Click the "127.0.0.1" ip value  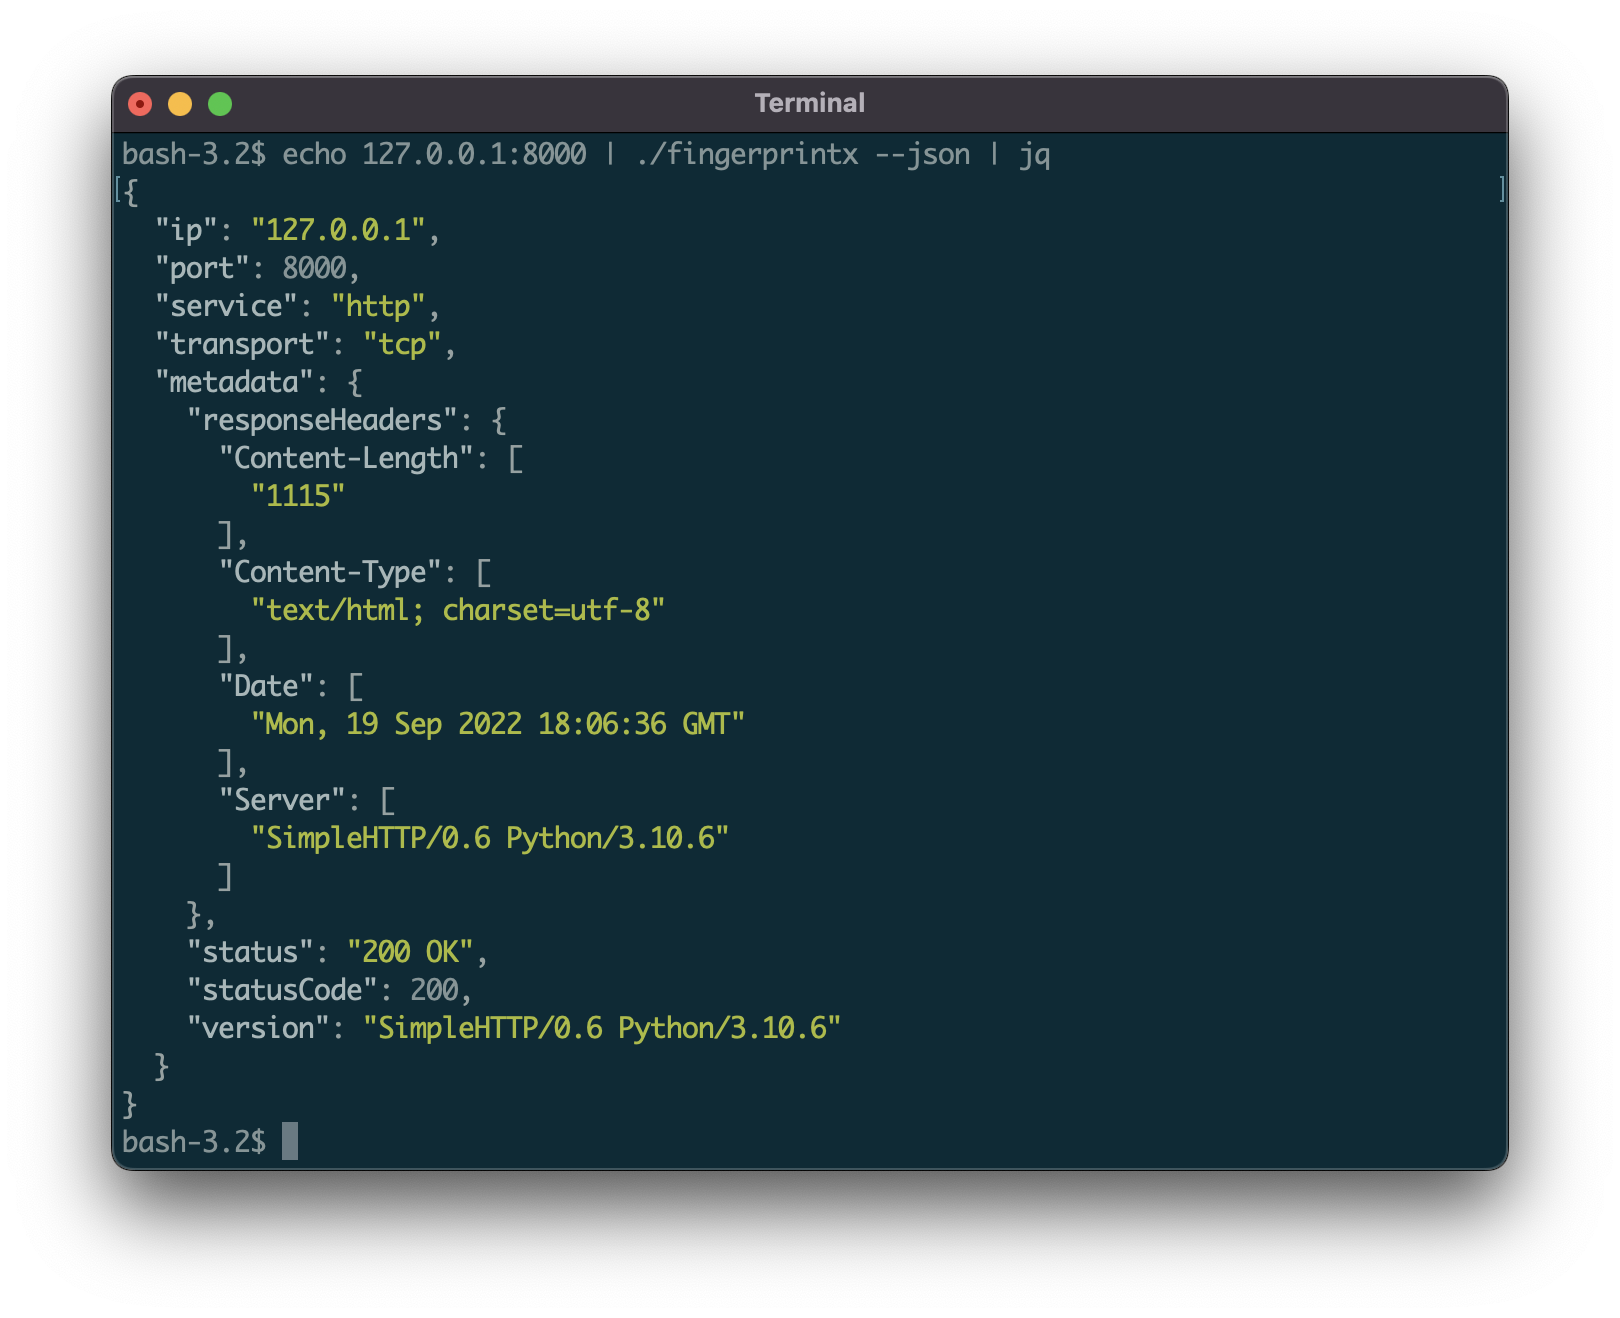pos(338,230)
